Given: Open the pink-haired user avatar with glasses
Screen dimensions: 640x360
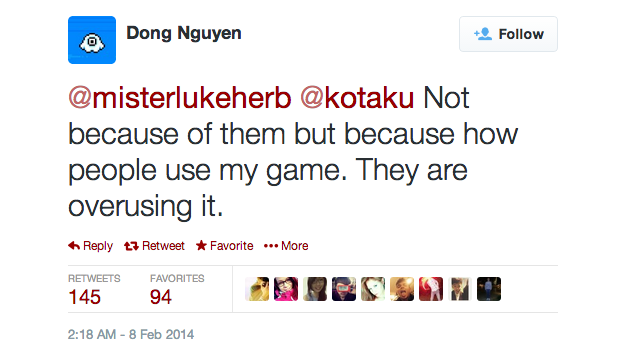Looking at the screenshot, I should click(x=286, y=289).
